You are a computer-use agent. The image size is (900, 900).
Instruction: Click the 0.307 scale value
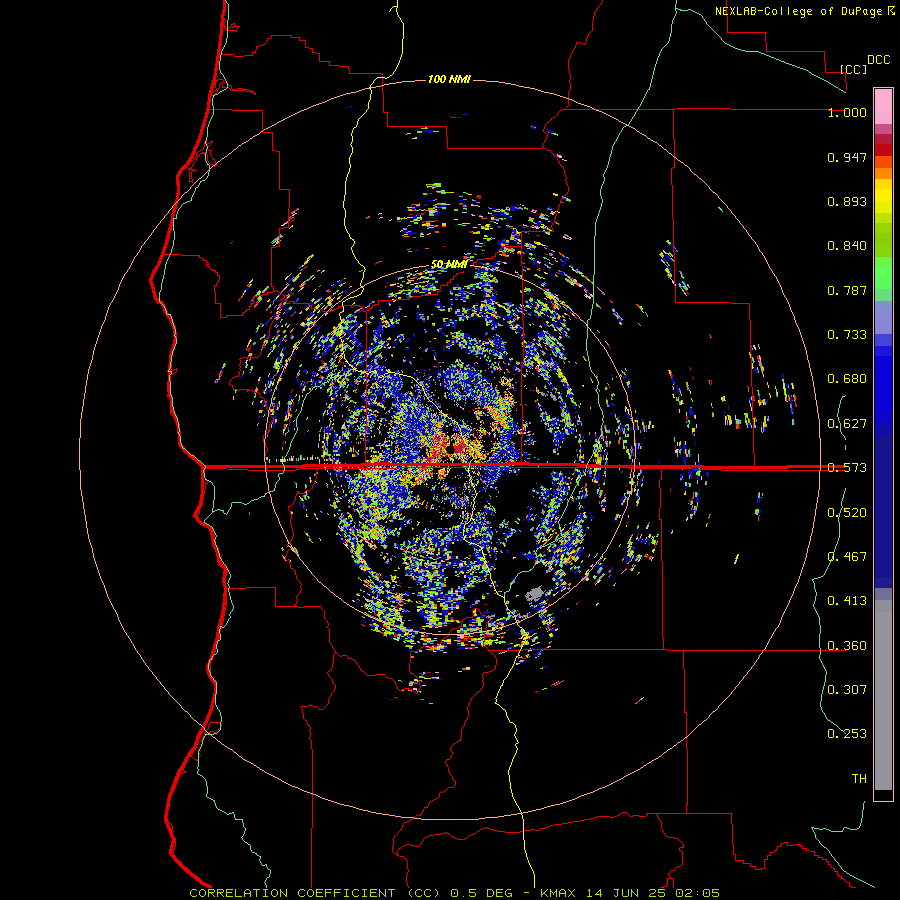(847, 690)
